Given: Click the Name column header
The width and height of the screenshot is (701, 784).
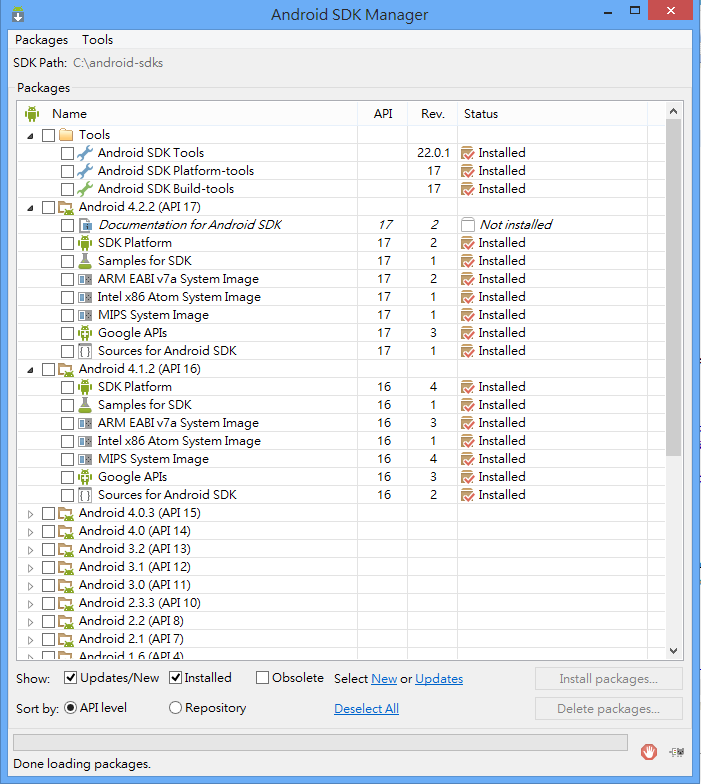Looking at the screenshot, I should tap(188, 114).
